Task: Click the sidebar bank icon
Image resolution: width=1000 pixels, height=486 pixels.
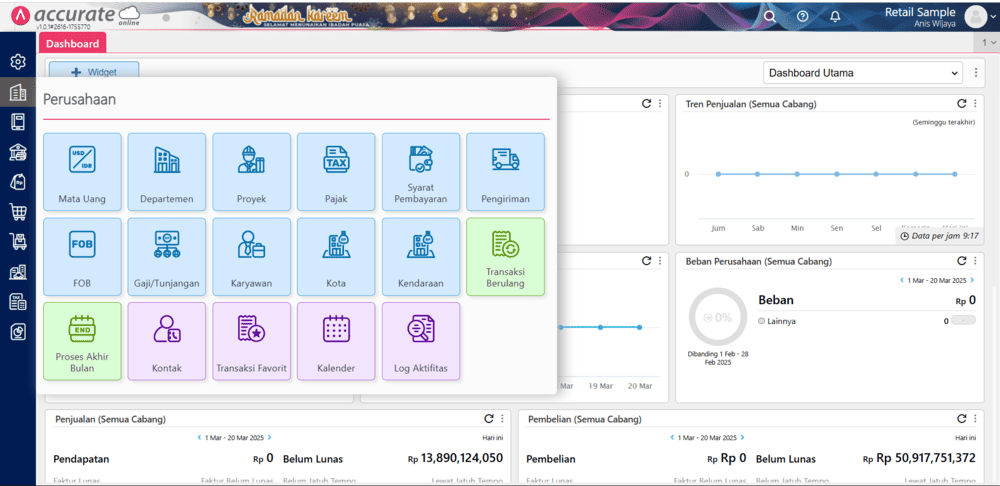Action: click(x=18, y=152)
